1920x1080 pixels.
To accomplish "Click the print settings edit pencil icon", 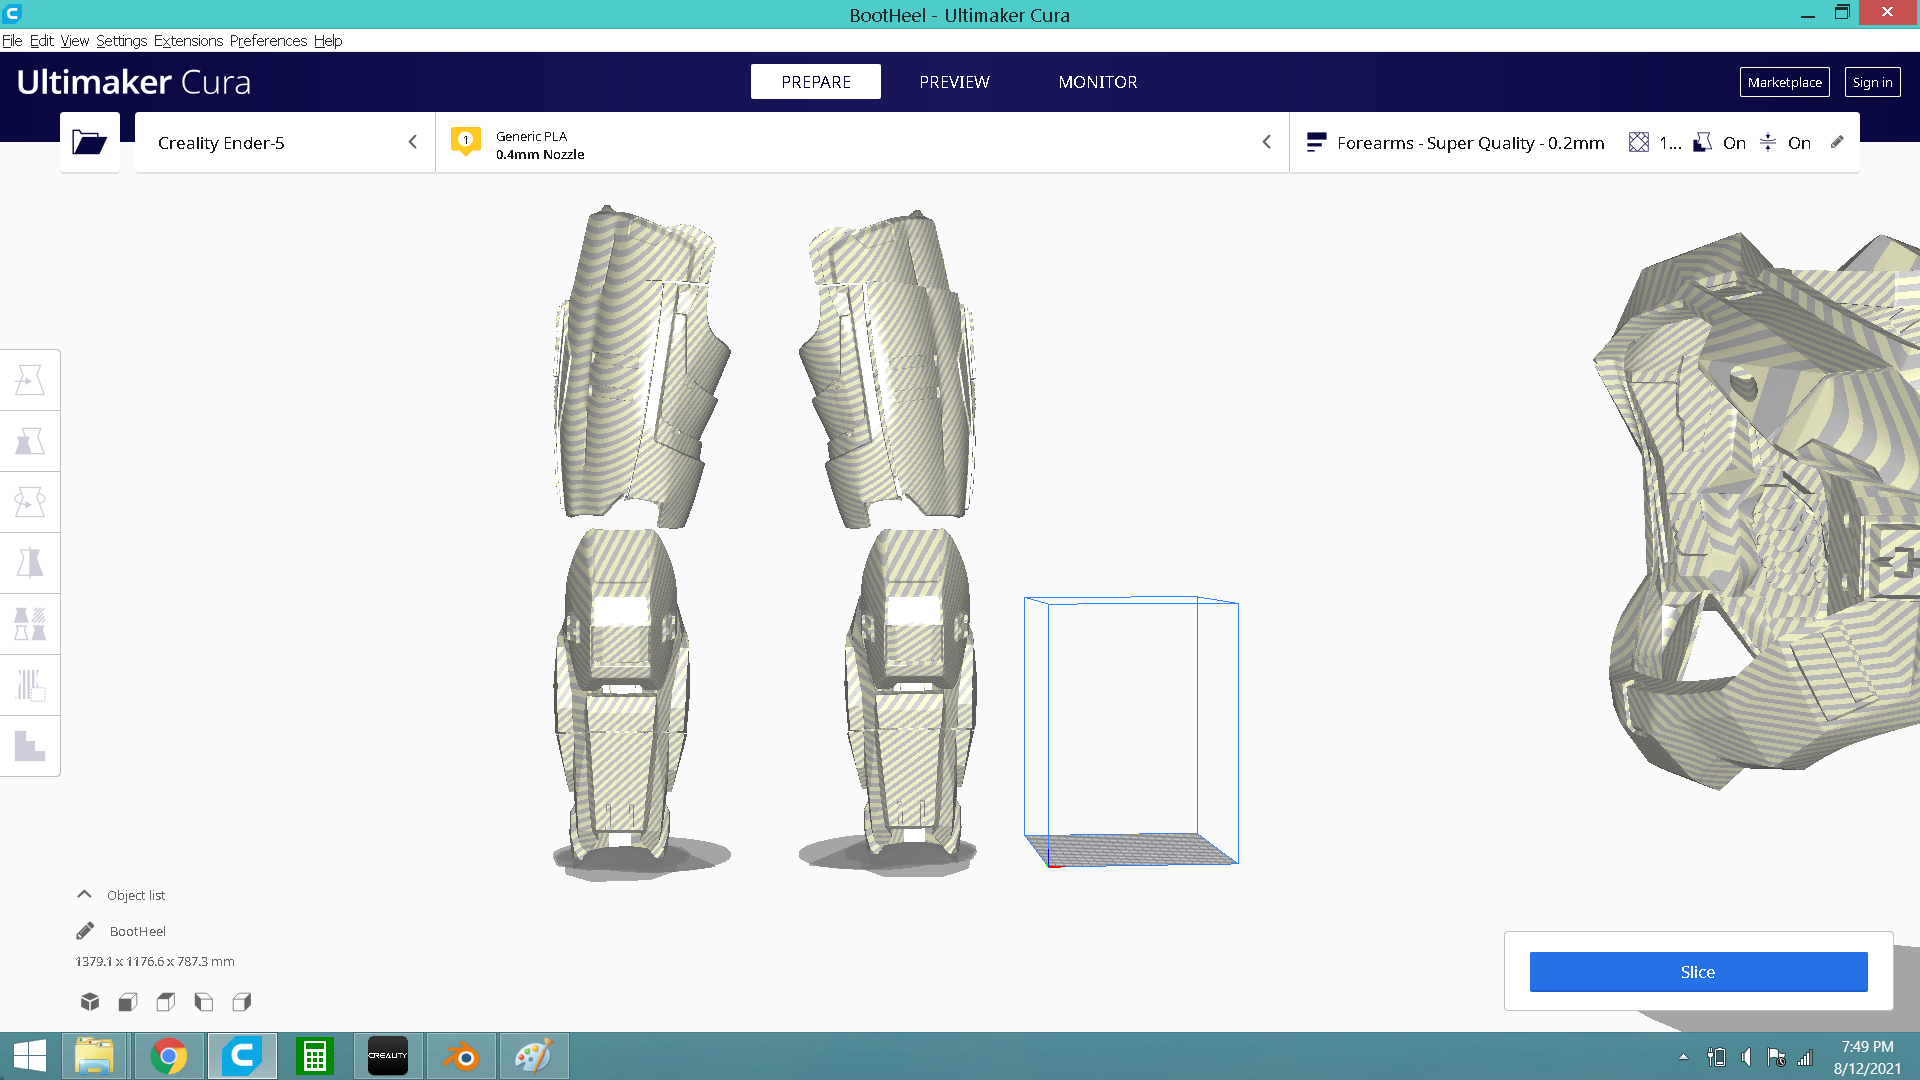I will click(x=1837, y=142).
